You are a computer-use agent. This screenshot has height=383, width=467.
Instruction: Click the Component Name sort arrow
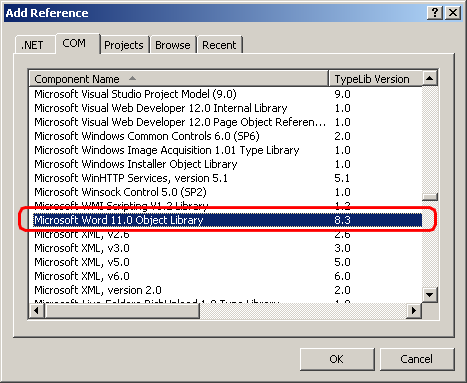(x=132, y=78)
